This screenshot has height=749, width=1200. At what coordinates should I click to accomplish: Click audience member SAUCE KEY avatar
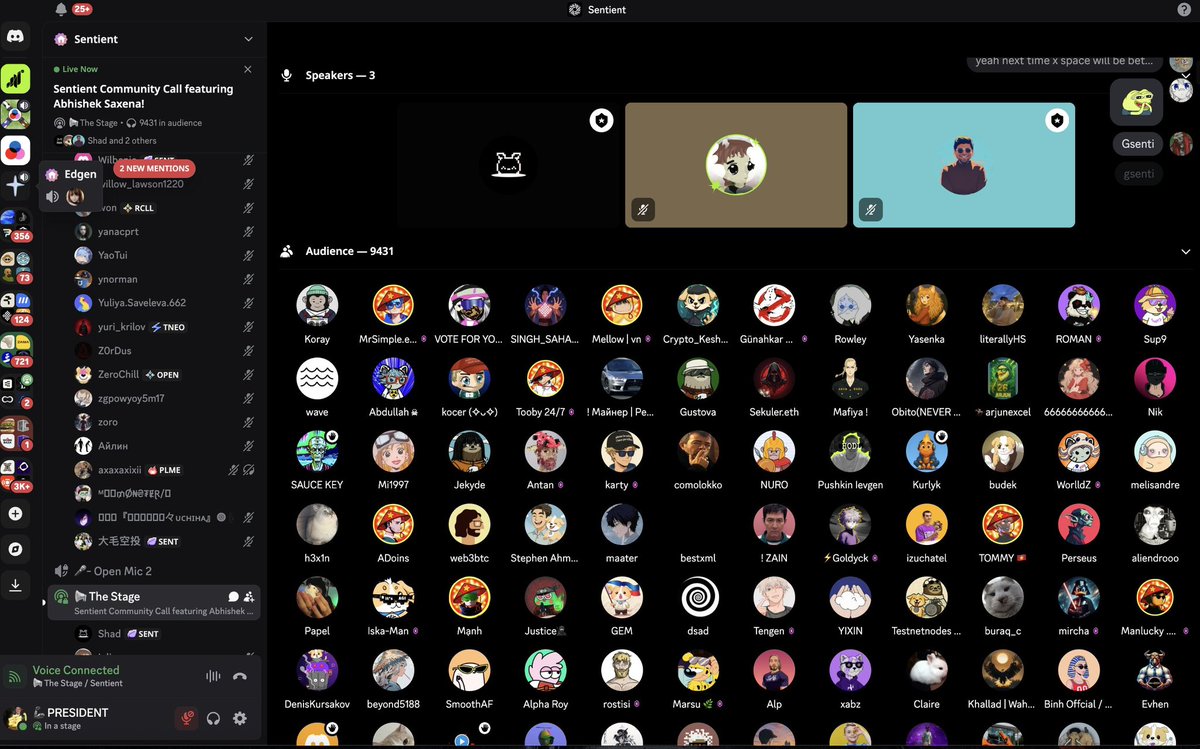[x=317, y=451]
